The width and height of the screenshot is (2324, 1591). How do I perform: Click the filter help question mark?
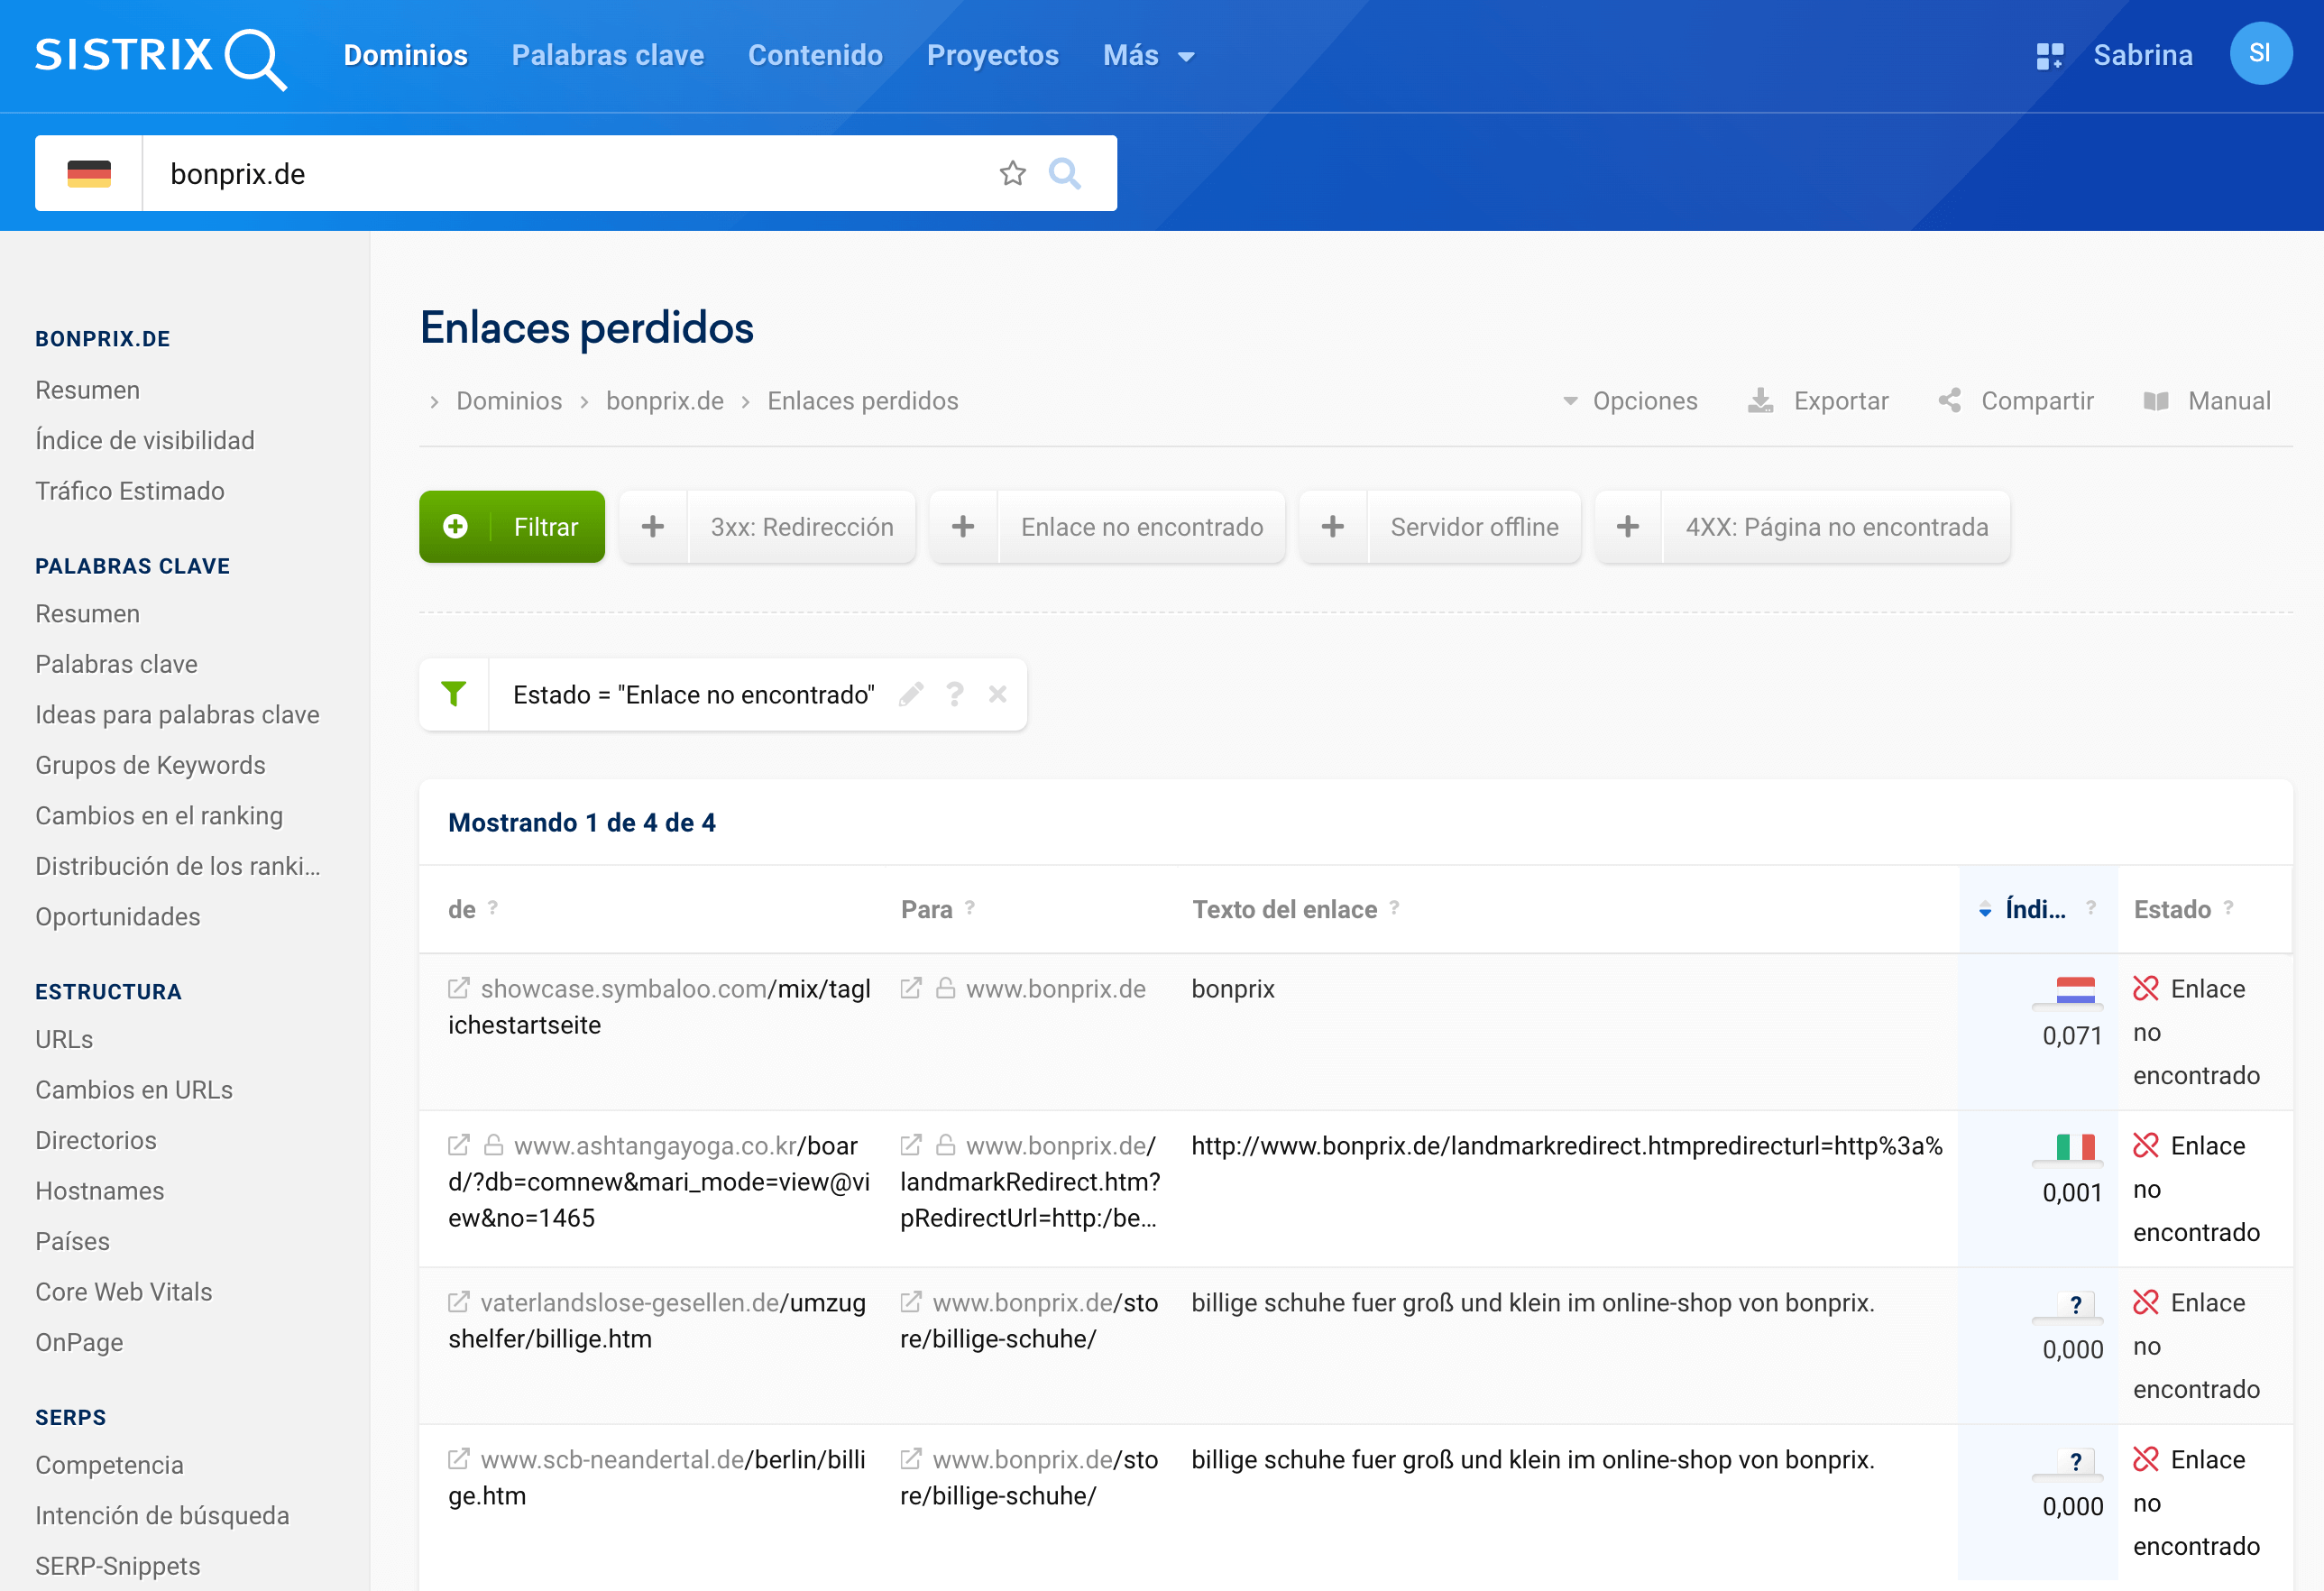954,694
